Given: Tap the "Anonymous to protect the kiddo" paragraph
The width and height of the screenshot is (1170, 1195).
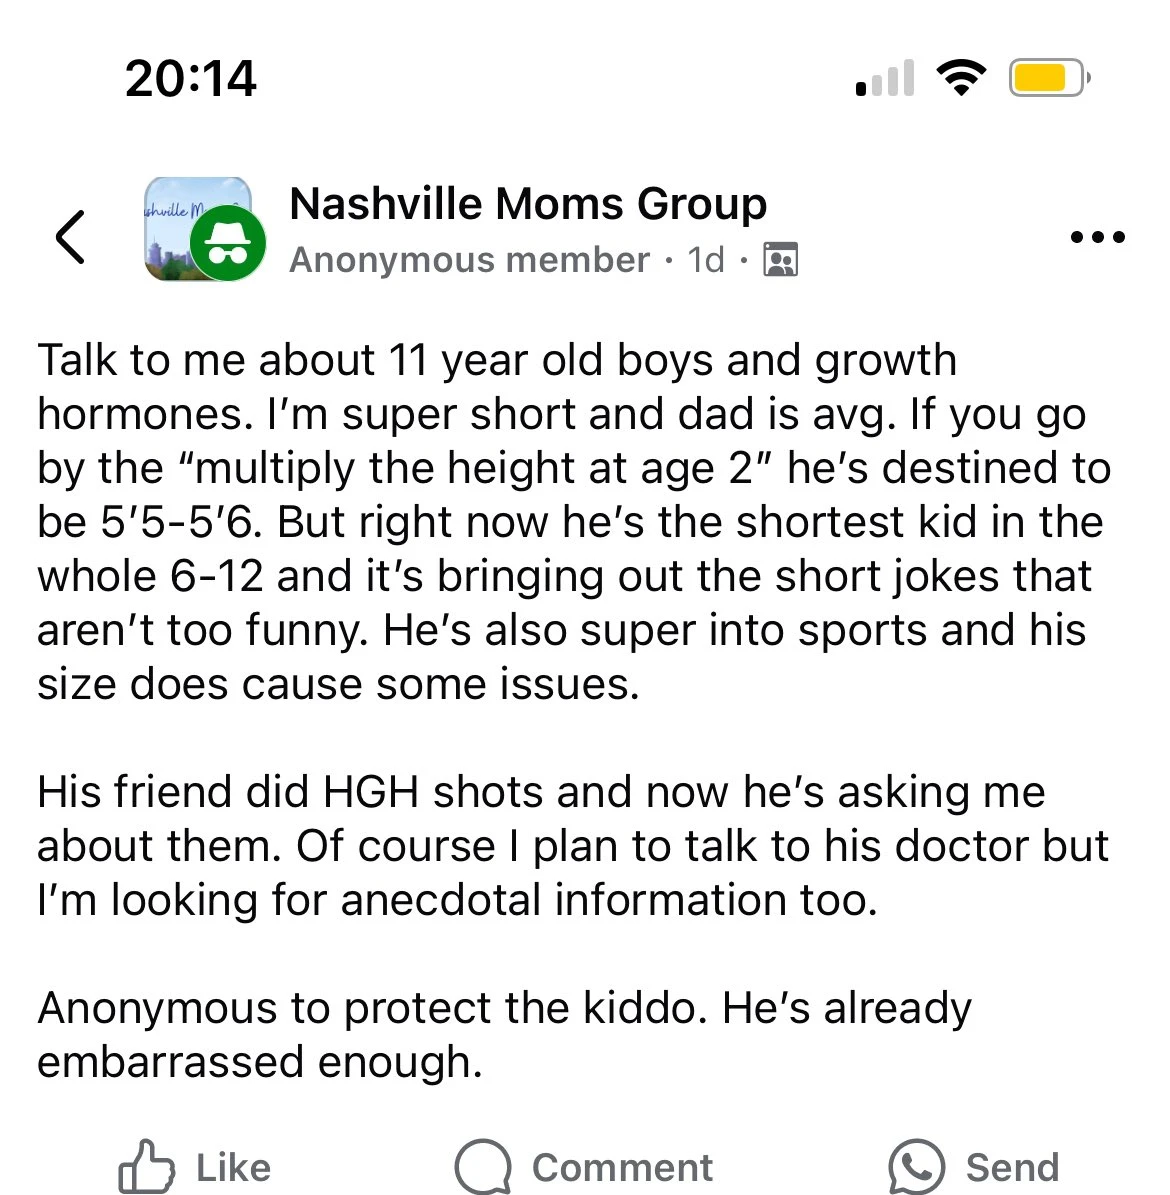Looking at the screenshot, I should tap(504, 1034).
